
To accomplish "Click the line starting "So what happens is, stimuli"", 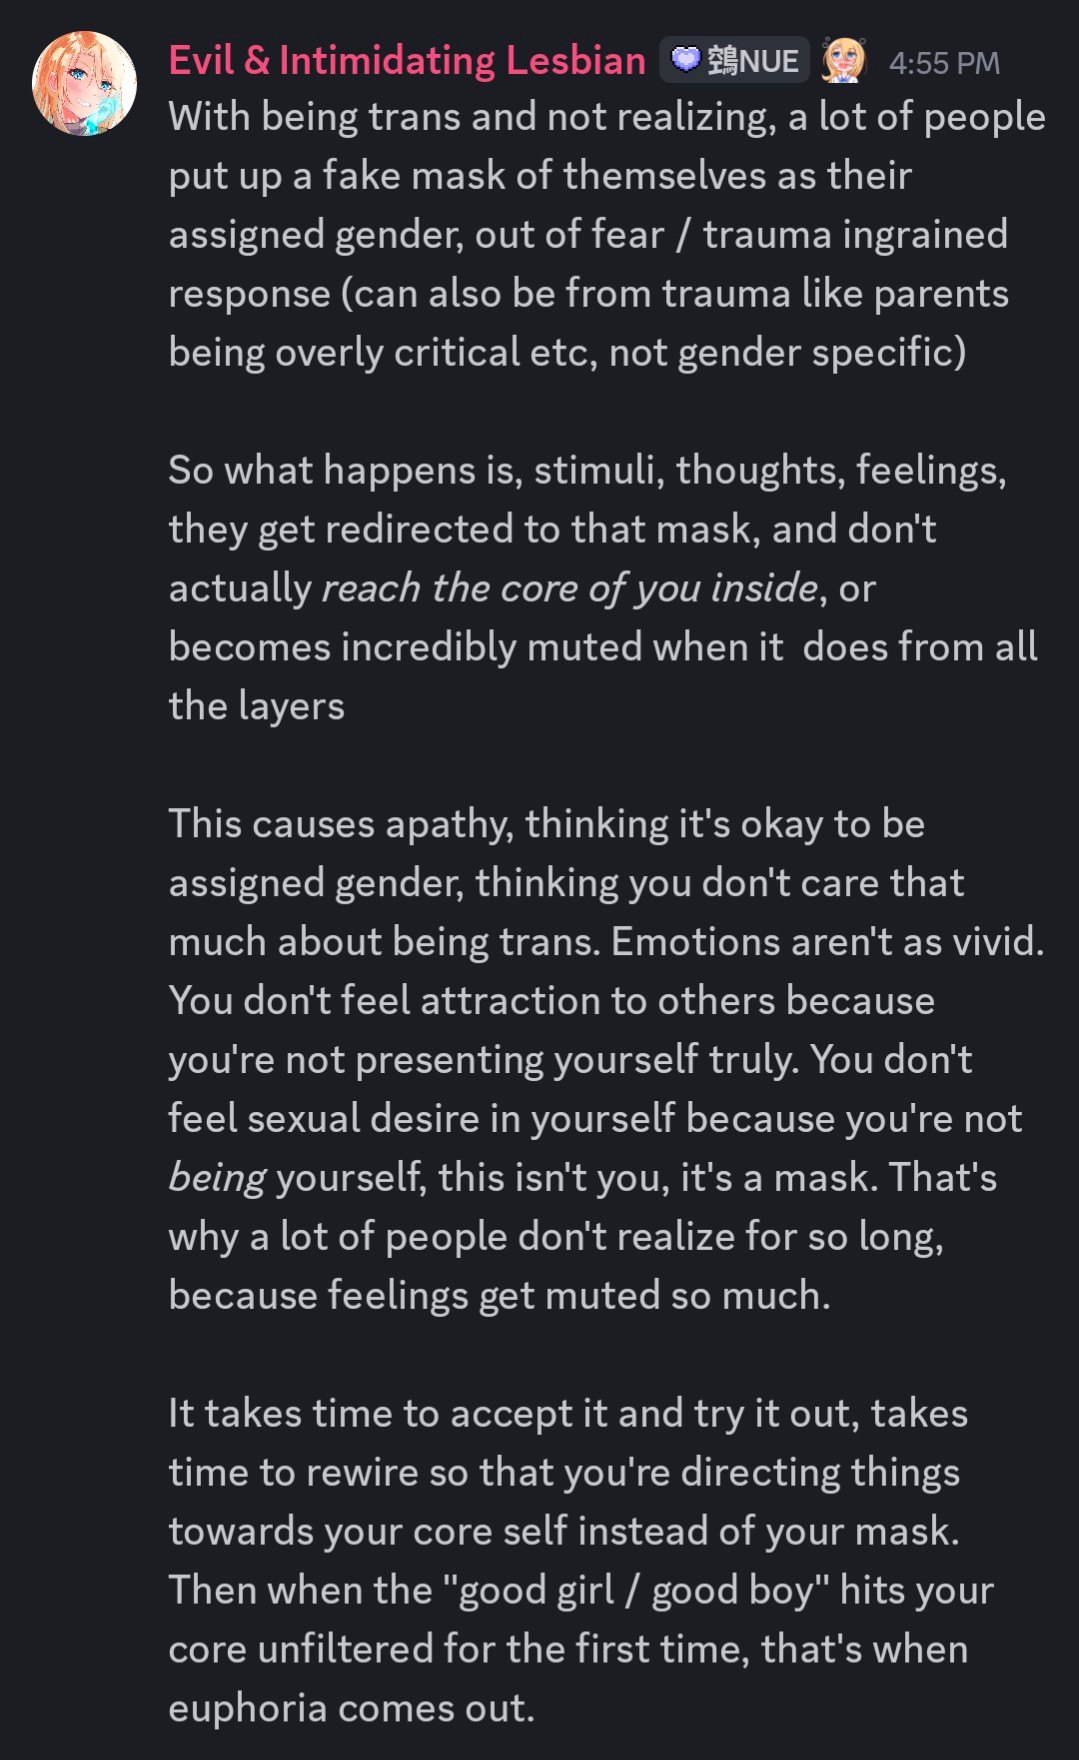I will 587,470.
